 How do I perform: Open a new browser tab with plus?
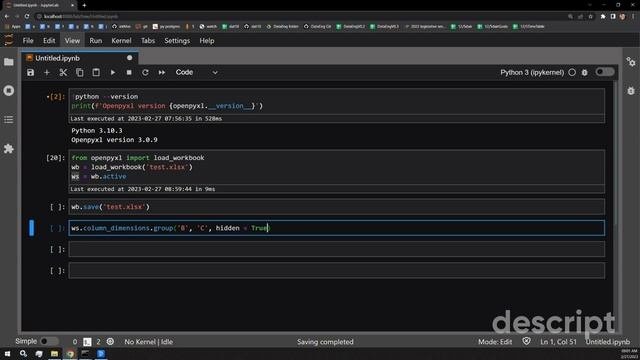(84, 5)
